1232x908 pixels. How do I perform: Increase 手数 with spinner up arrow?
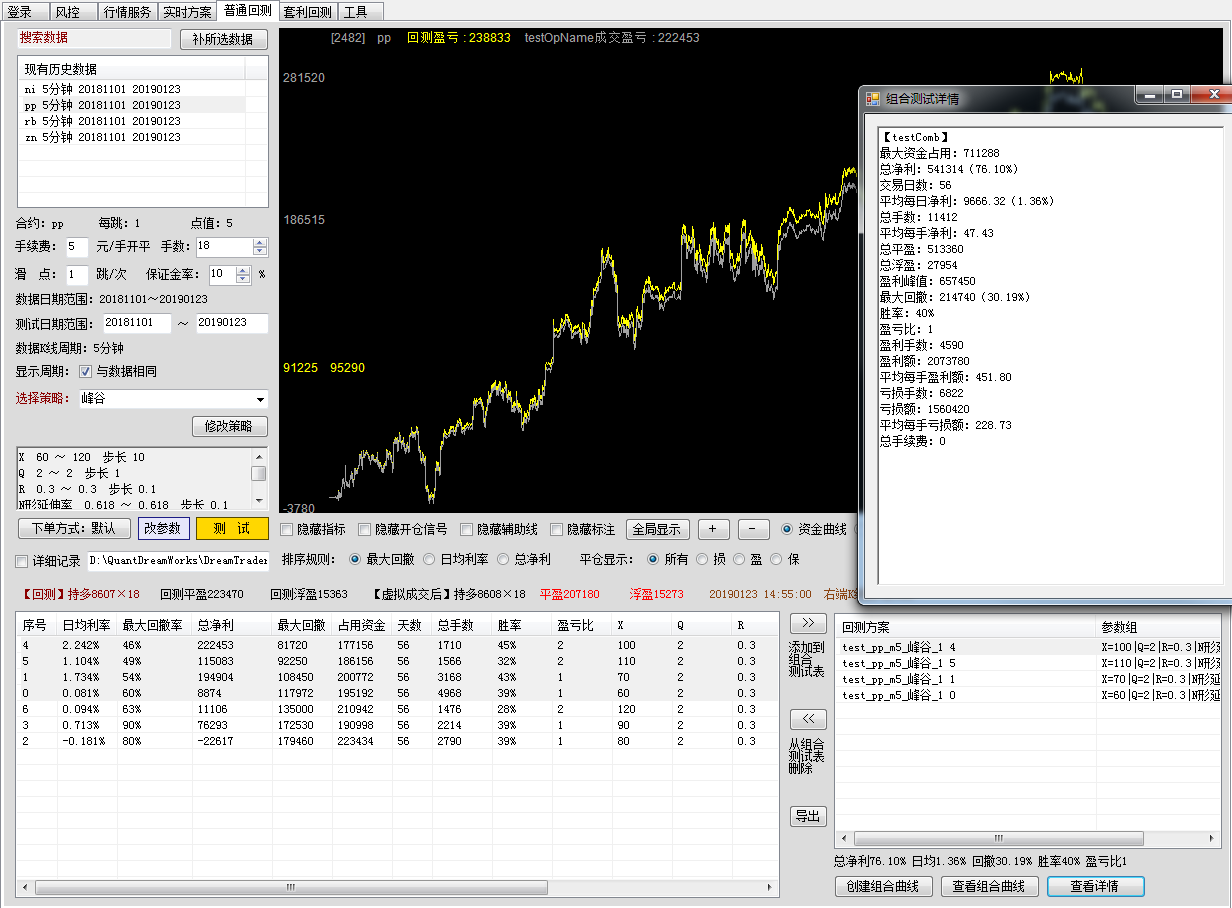pyautogui.click(x=260, y=243)
